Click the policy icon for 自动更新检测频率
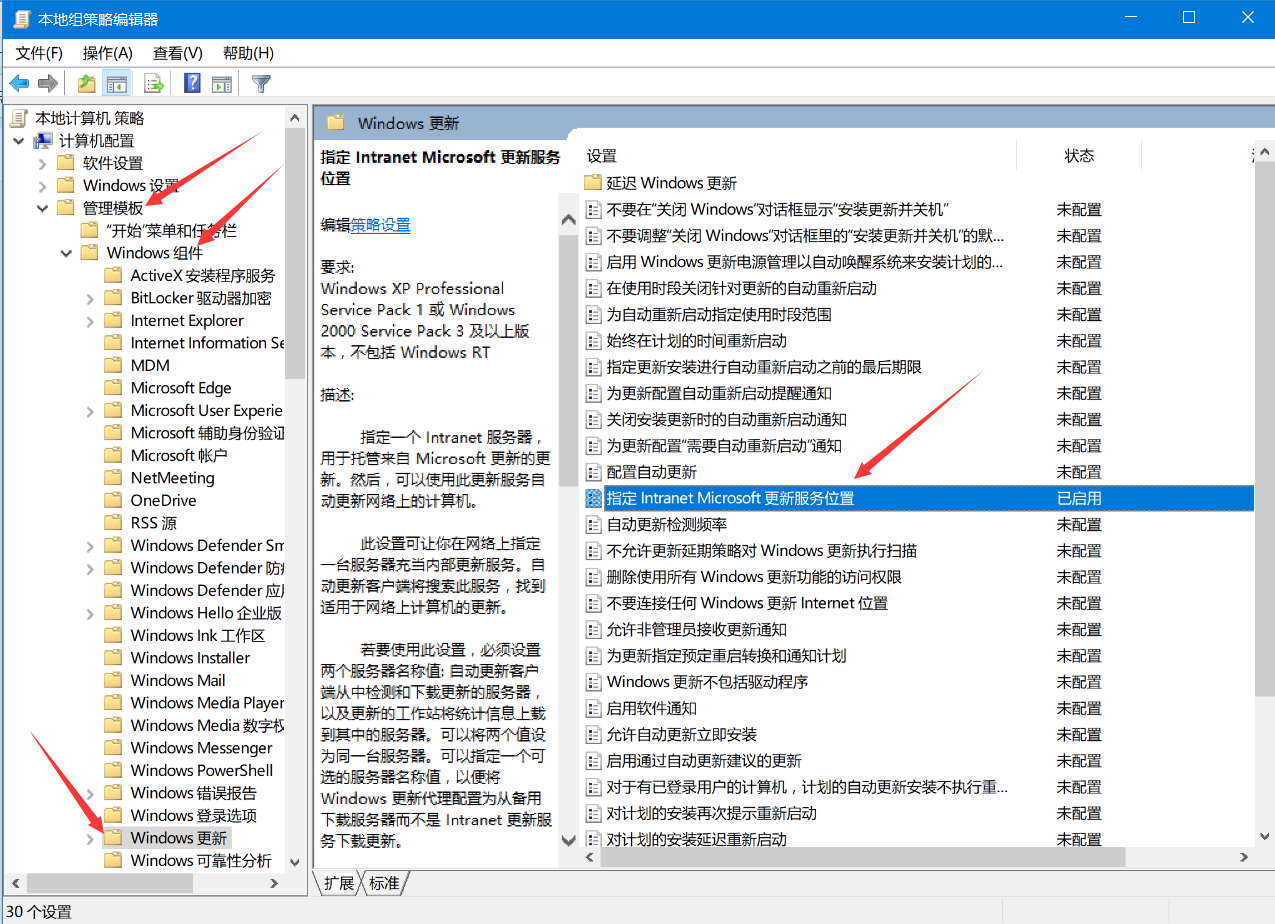The width and height of the screenshot is (1275, 924). pyautogui.click(x=594, y=524)
